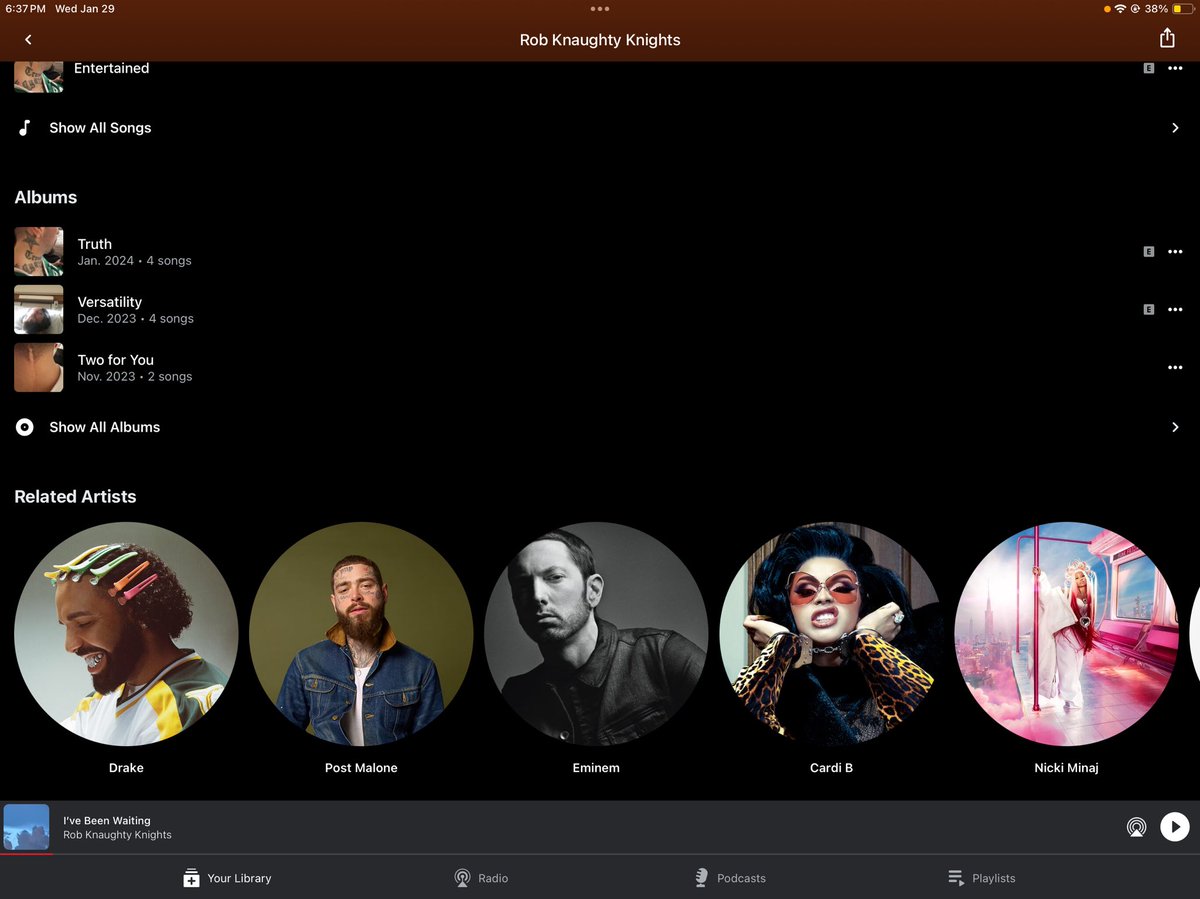Go back using the back chevron
1200x899 pixels.
[x=28, y=40]
